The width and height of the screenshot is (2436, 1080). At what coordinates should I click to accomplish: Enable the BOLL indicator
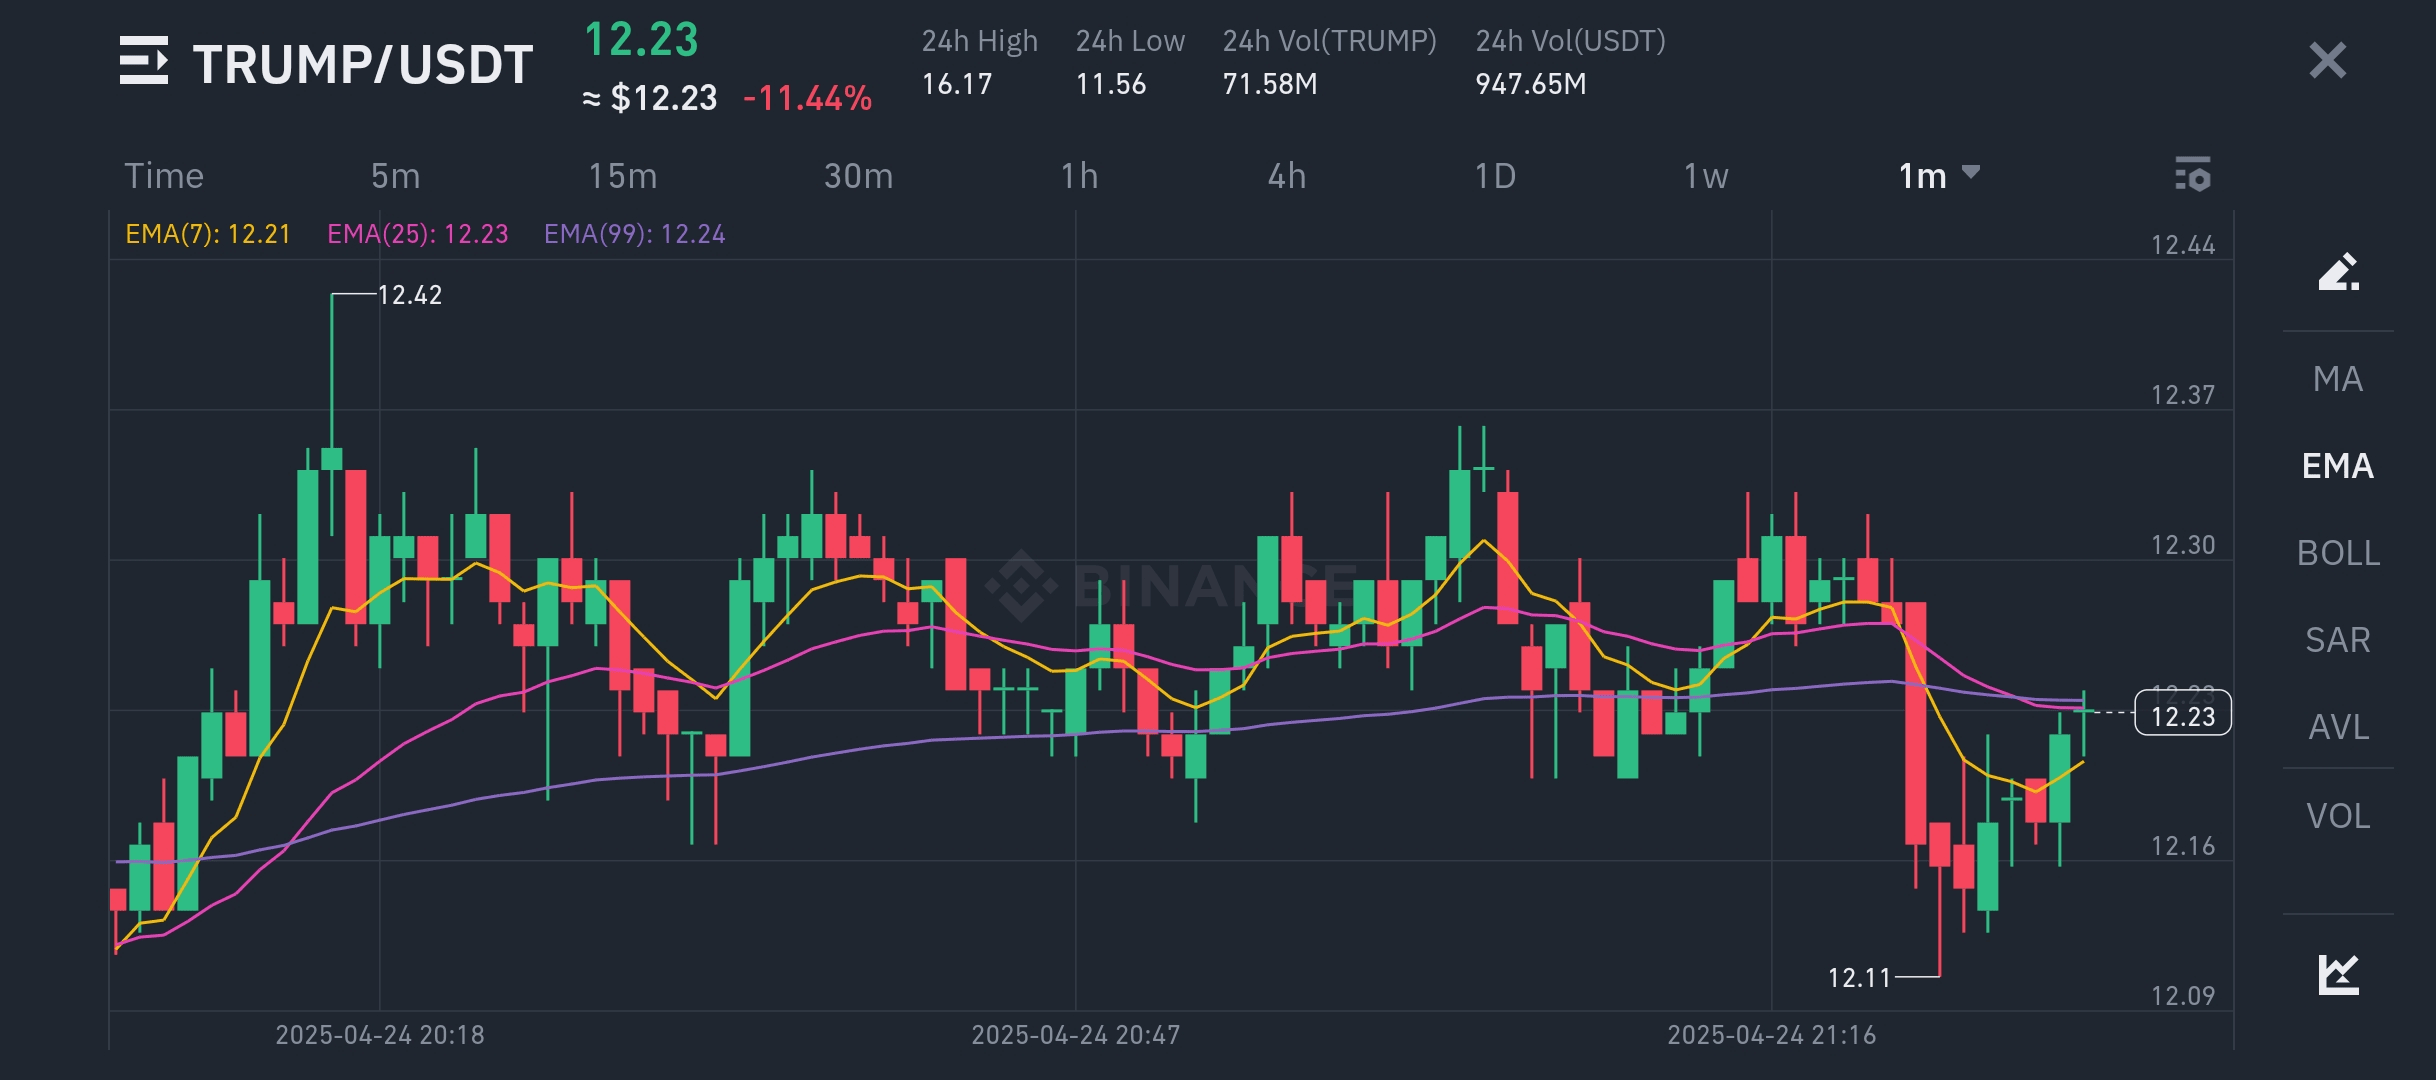2338,553
